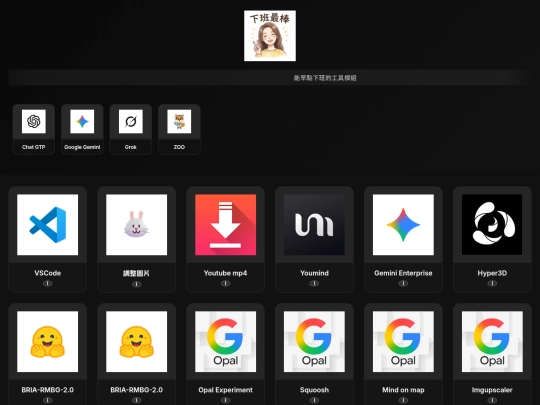Click the VSCode card label
540x405 pixels.
pos(48,273)
